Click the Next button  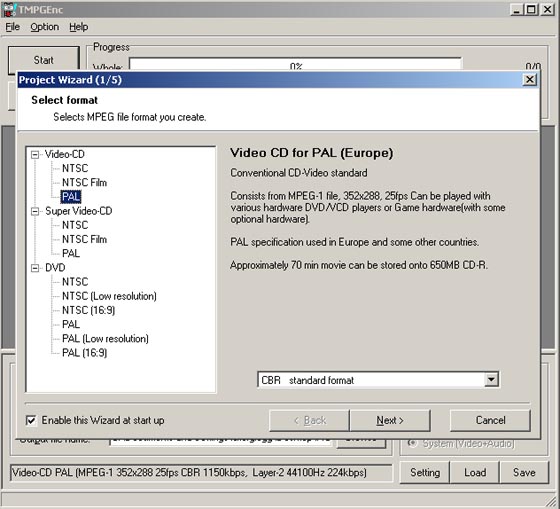[x=390, y=420]
